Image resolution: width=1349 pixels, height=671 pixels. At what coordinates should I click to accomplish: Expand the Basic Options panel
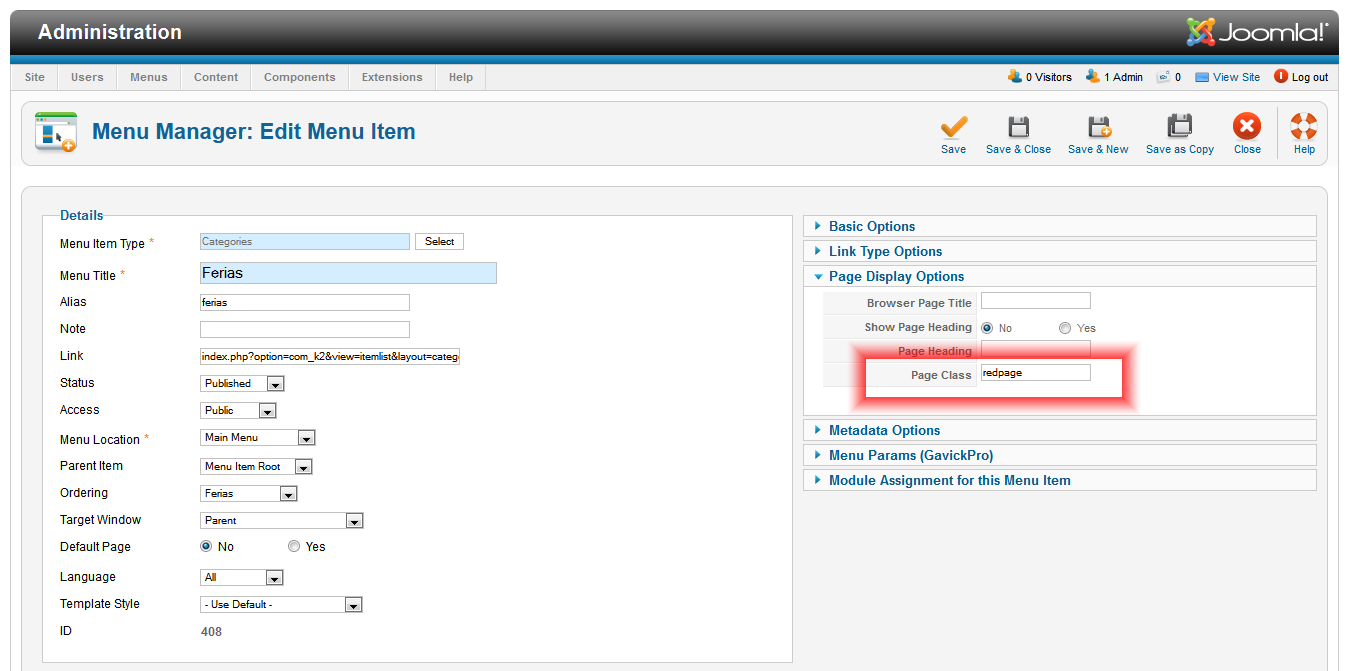pos(1060,226)
